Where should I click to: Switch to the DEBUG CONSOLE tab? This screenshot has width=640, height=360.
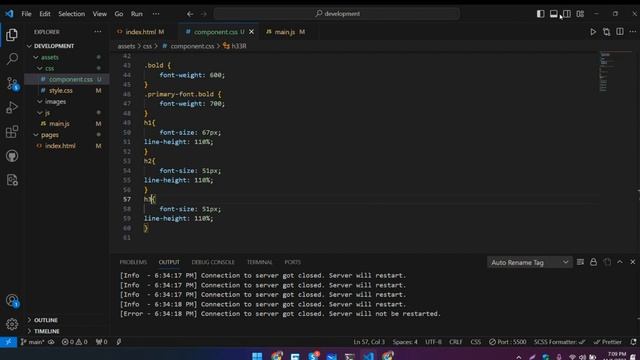[213, 262]
